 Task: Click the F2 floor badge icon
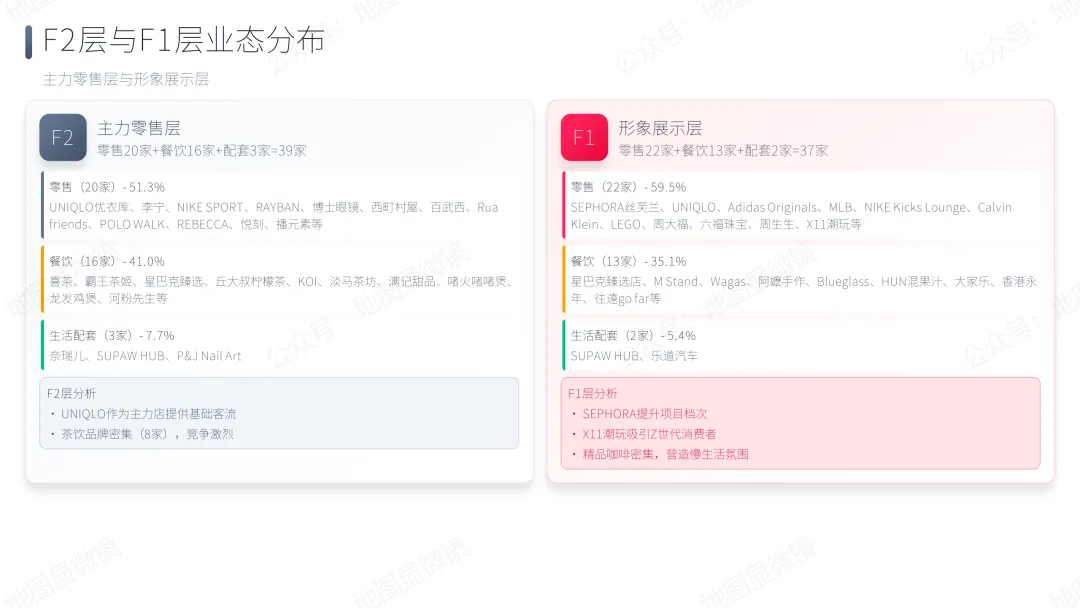tap(63, 137)
